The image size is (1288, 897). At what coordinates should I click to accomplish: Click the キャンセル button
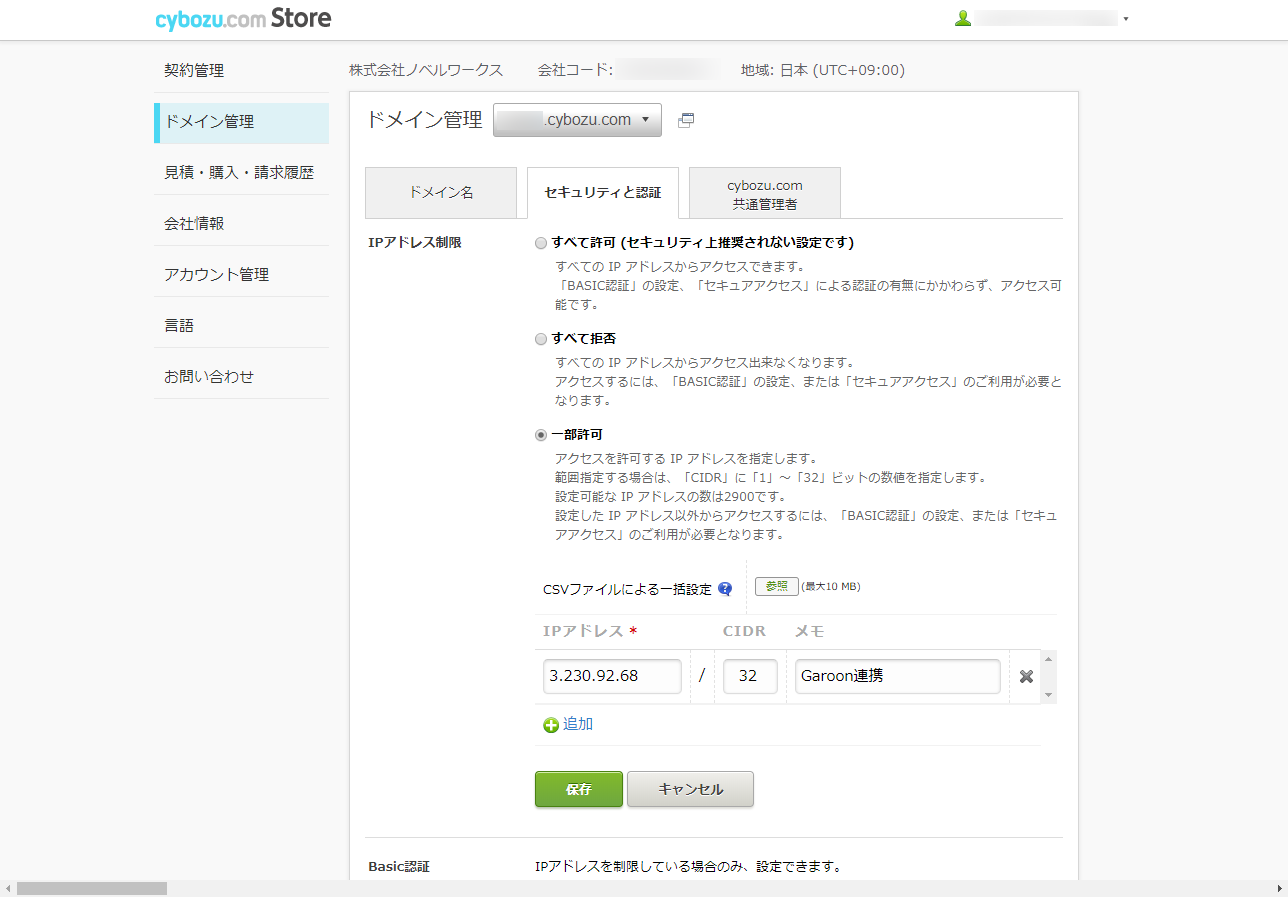690,789
